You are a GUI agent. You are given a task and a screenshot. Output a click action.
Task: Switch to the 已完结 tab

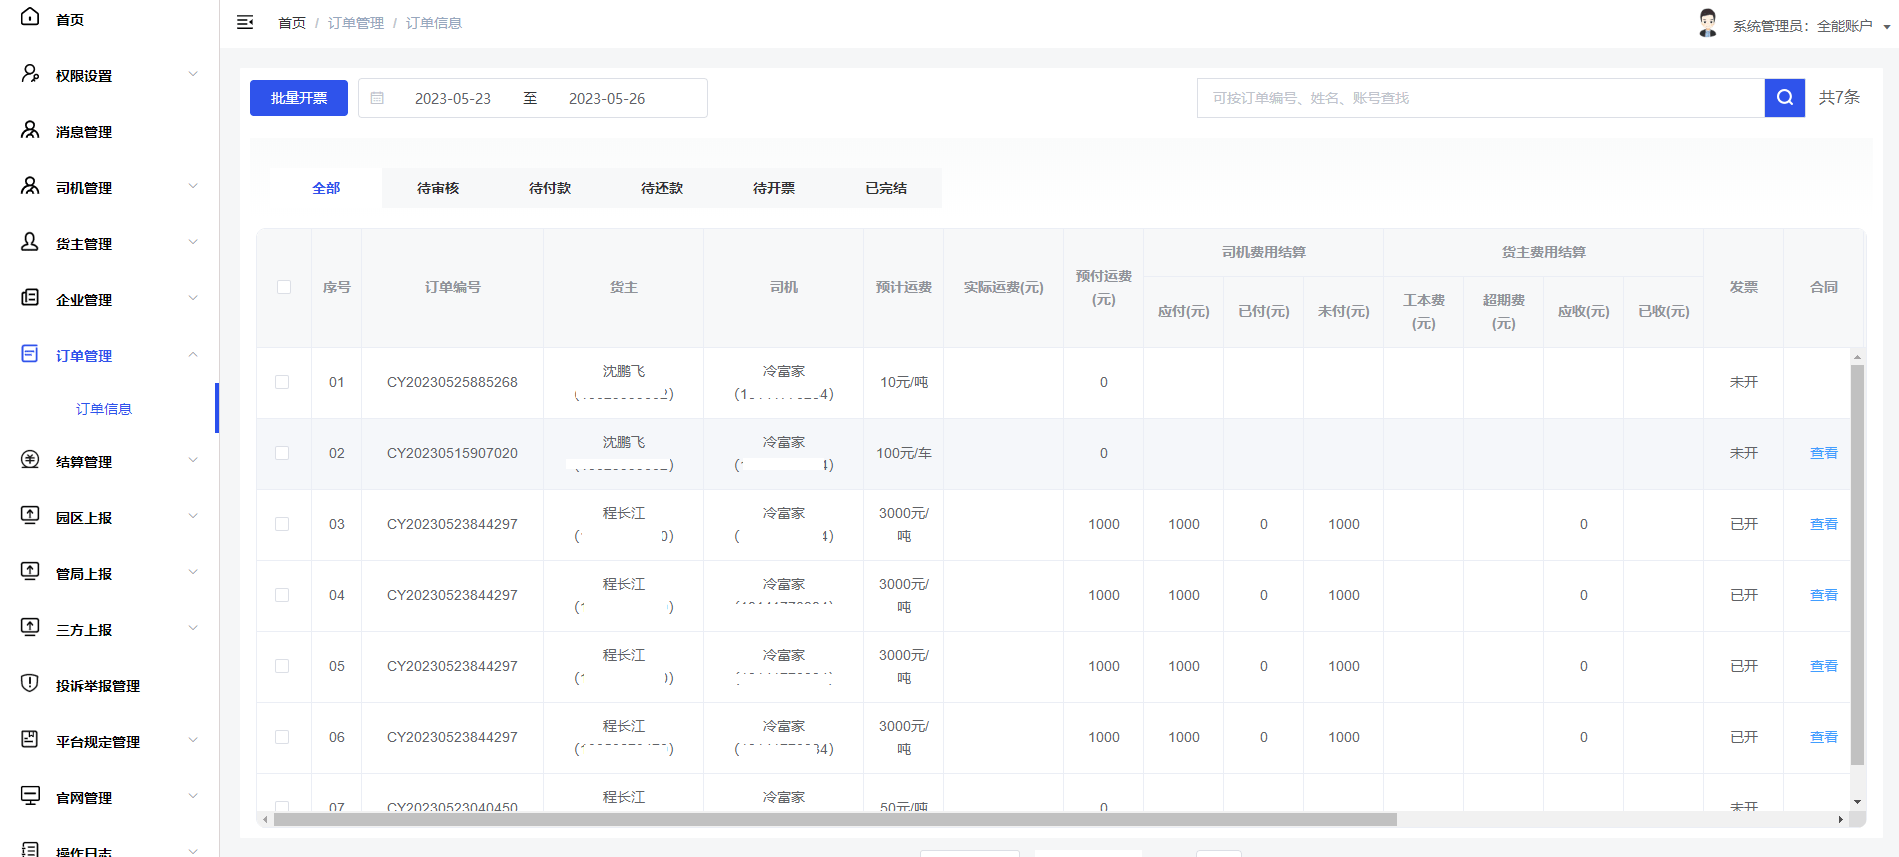(886, 188)
